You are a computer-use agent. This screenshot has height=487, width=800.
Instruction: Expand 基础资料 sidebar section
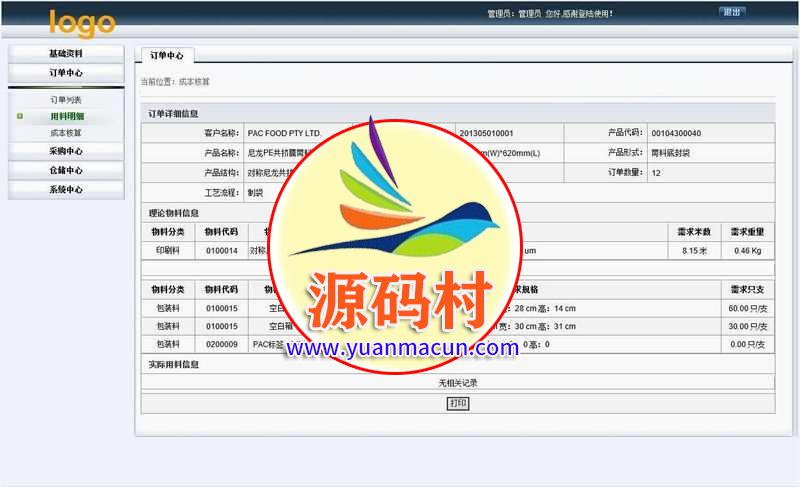[66, 53]
